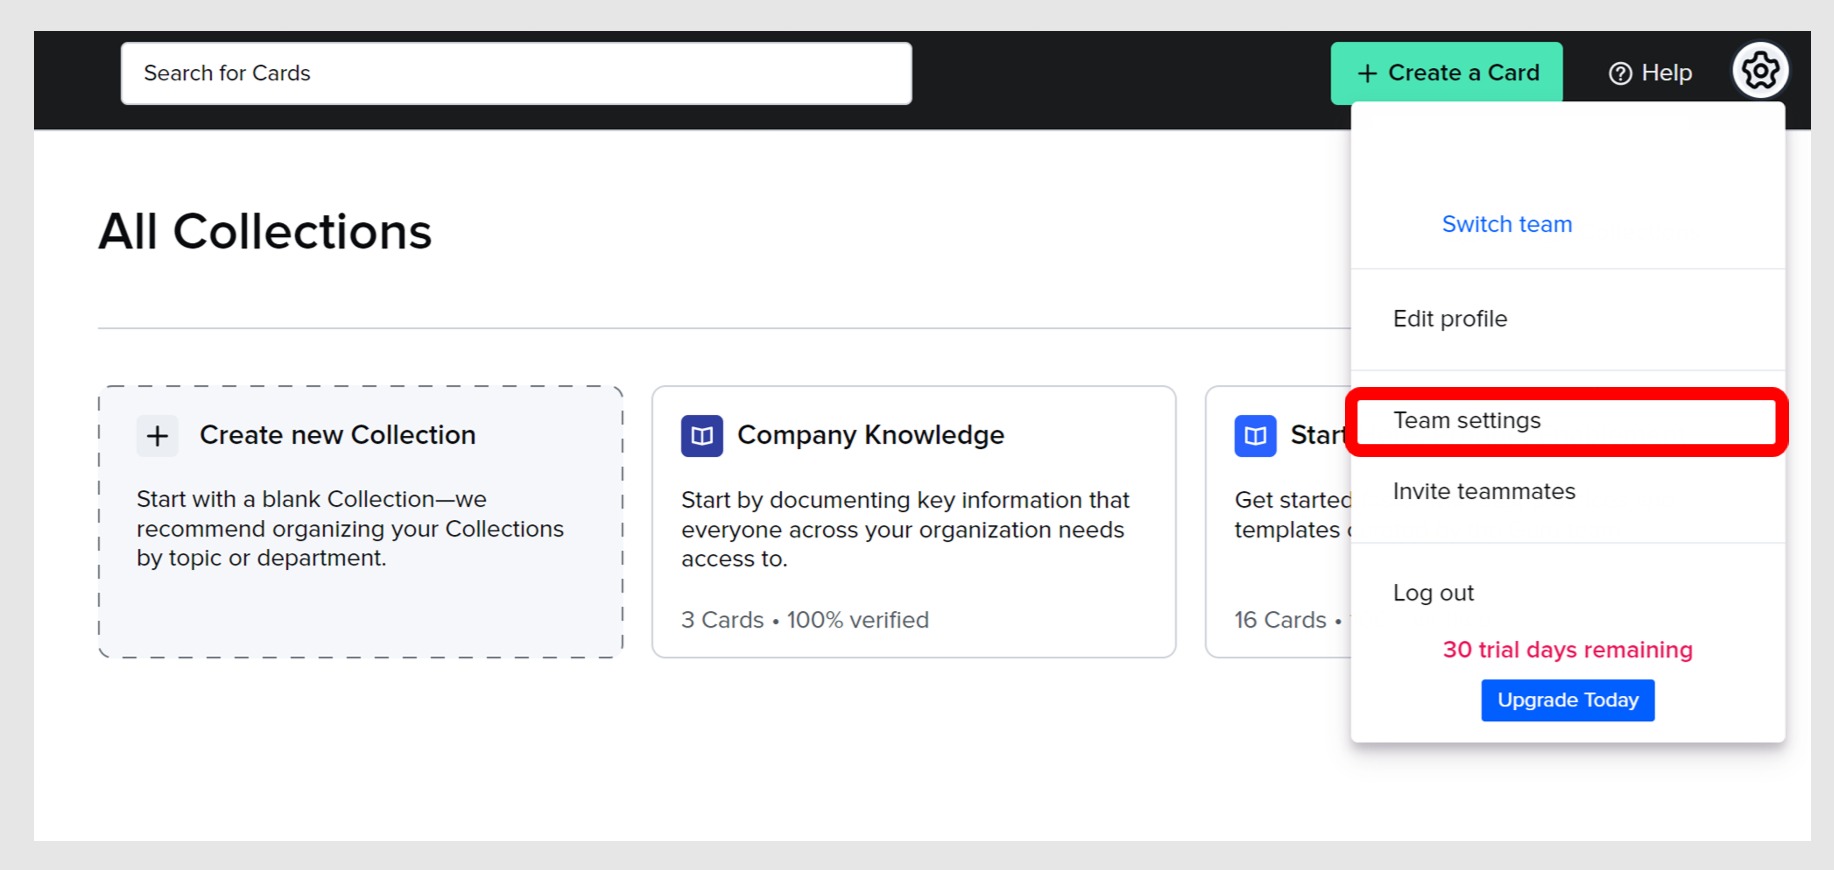Screen dimensions: 1834x870
Task: Log out from the account menu
Action: pos(1433,593)
